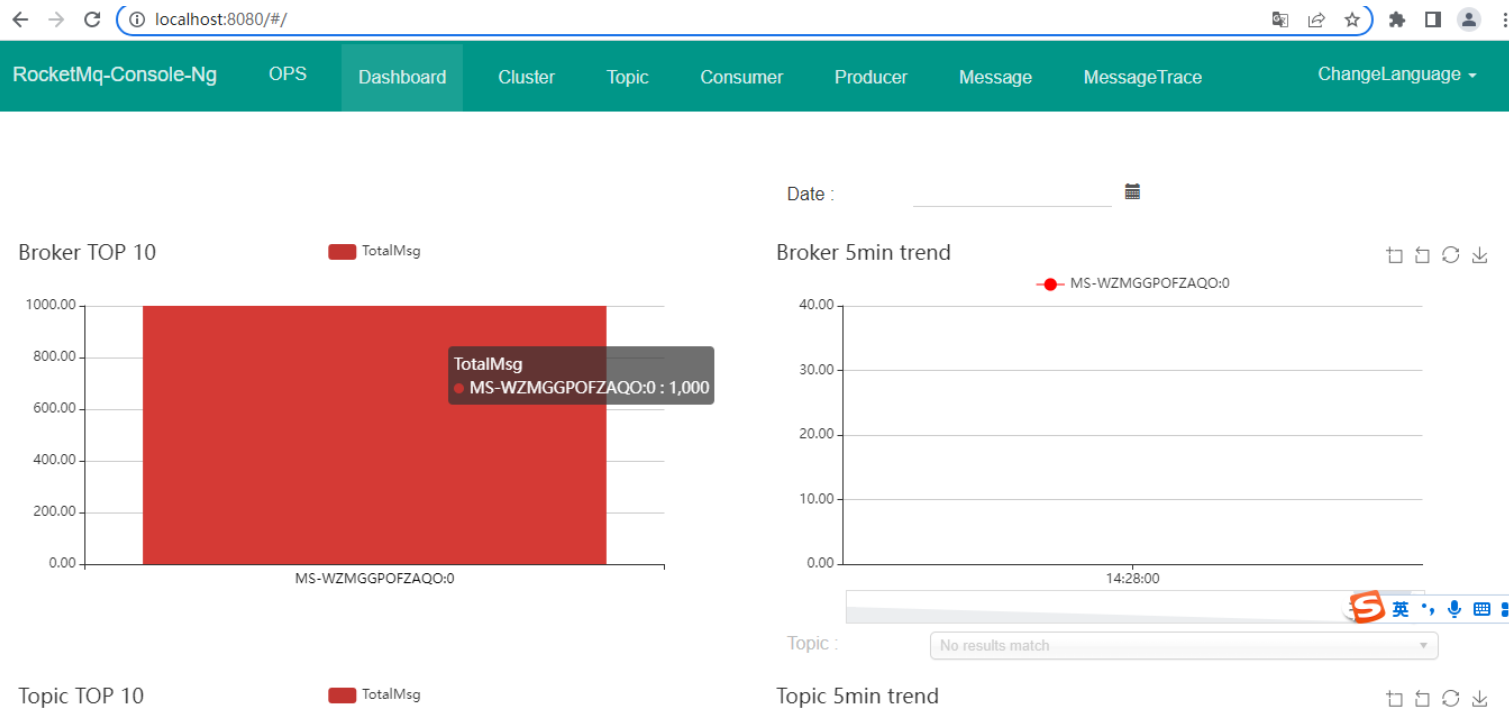Viewport: 1509px width, 716px height.
Task: Go to the Cluster tab
Action: pos(526,77)
